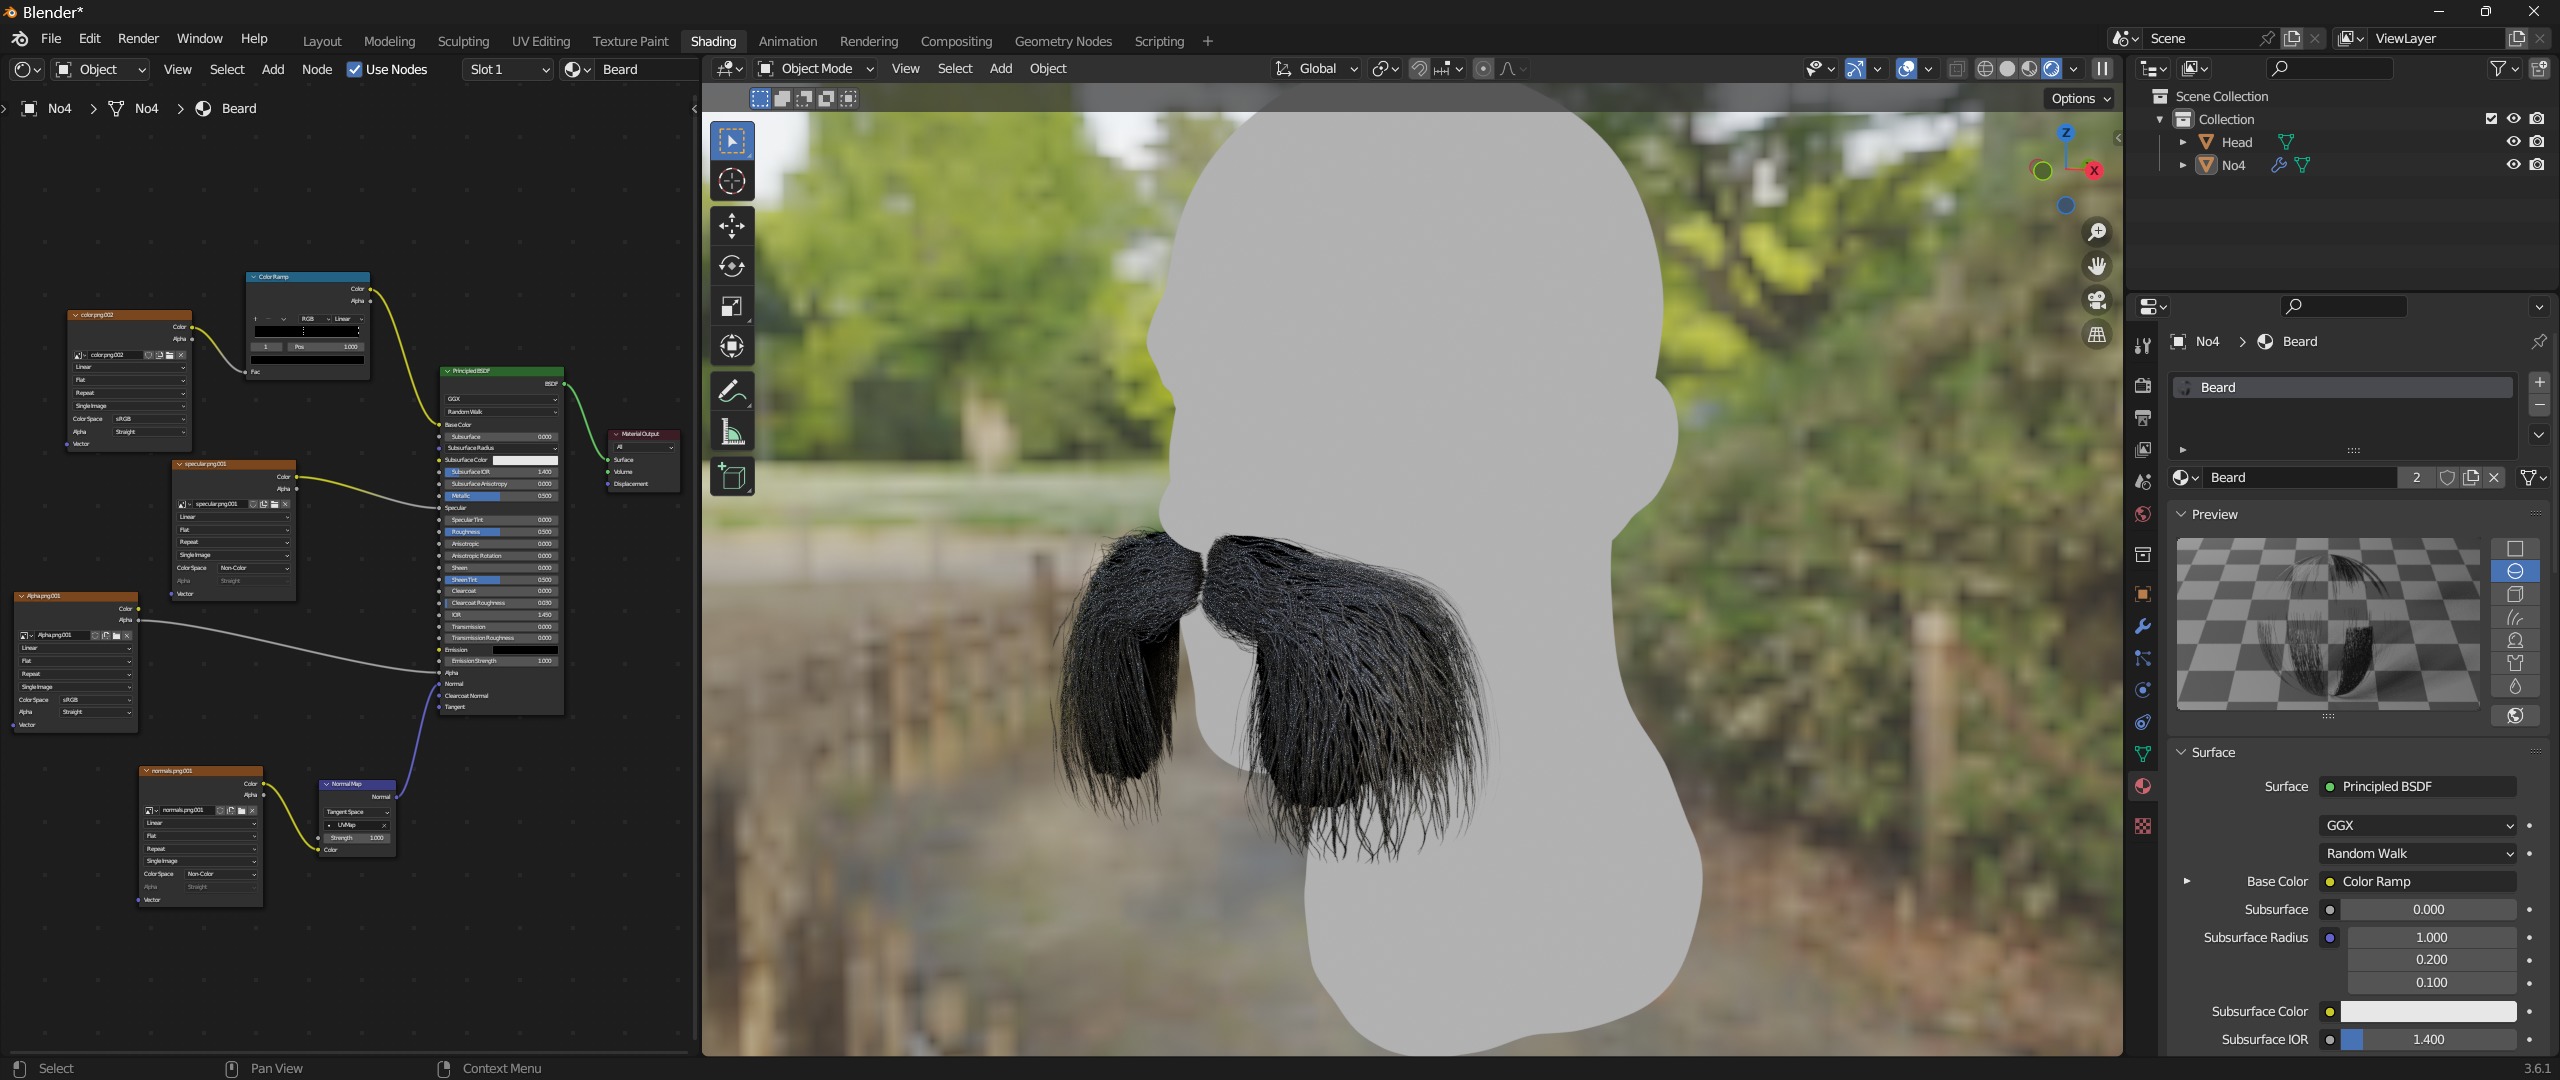Switch viewport to wireframe shading
Screen dimensions: 2560x1080
point(1985,69)
